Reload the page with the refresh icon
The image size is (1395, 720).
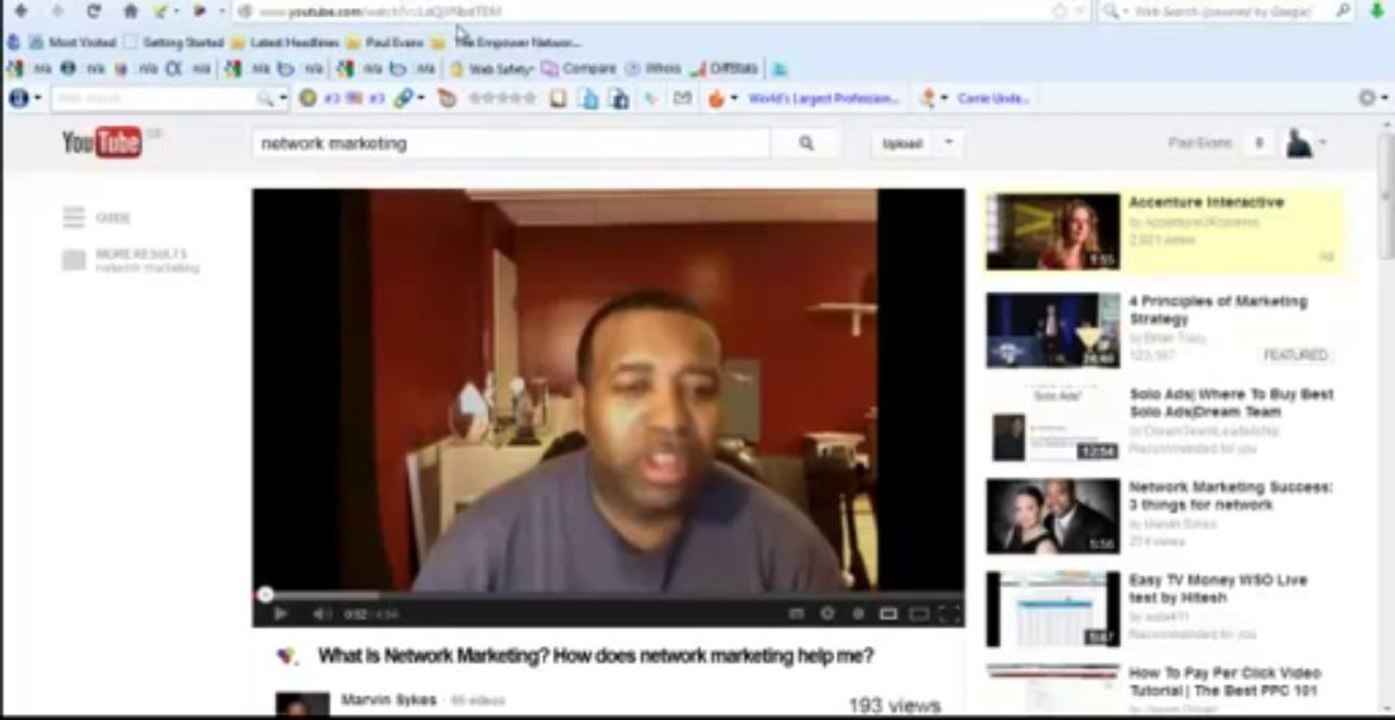[94, 11]
